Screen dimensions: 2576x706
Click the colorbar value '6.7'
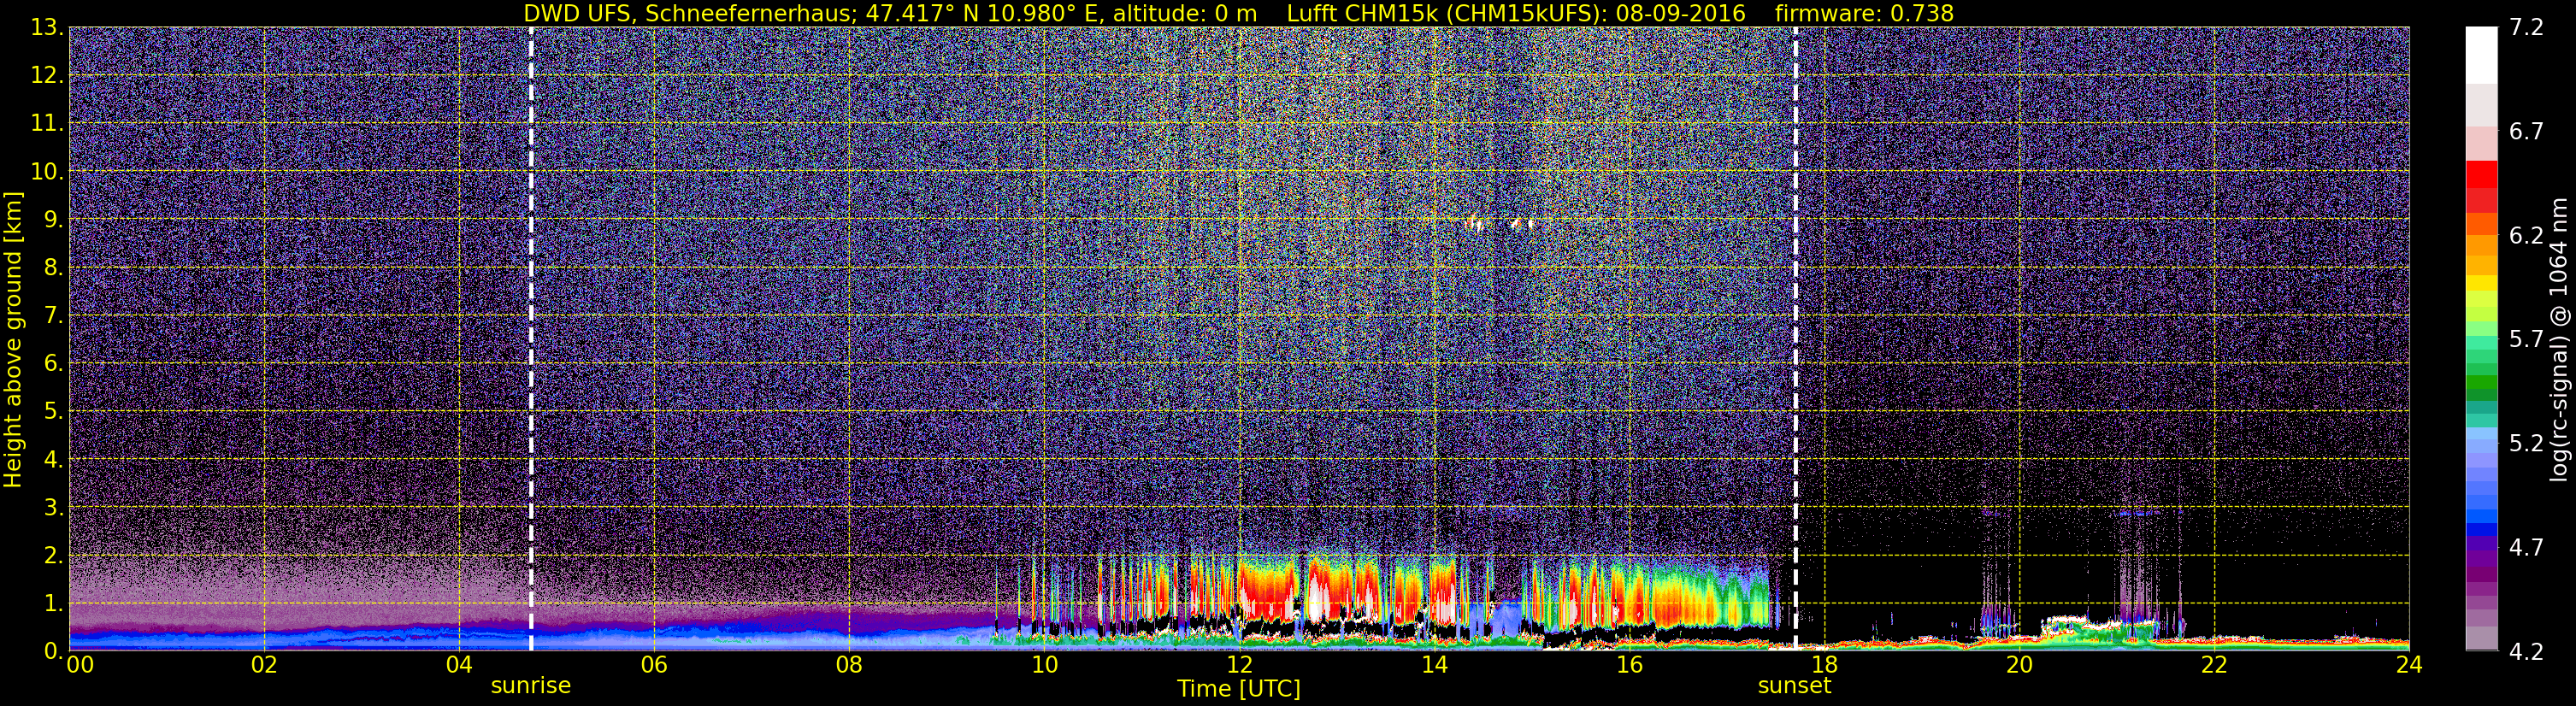[x=2526, y=131]
